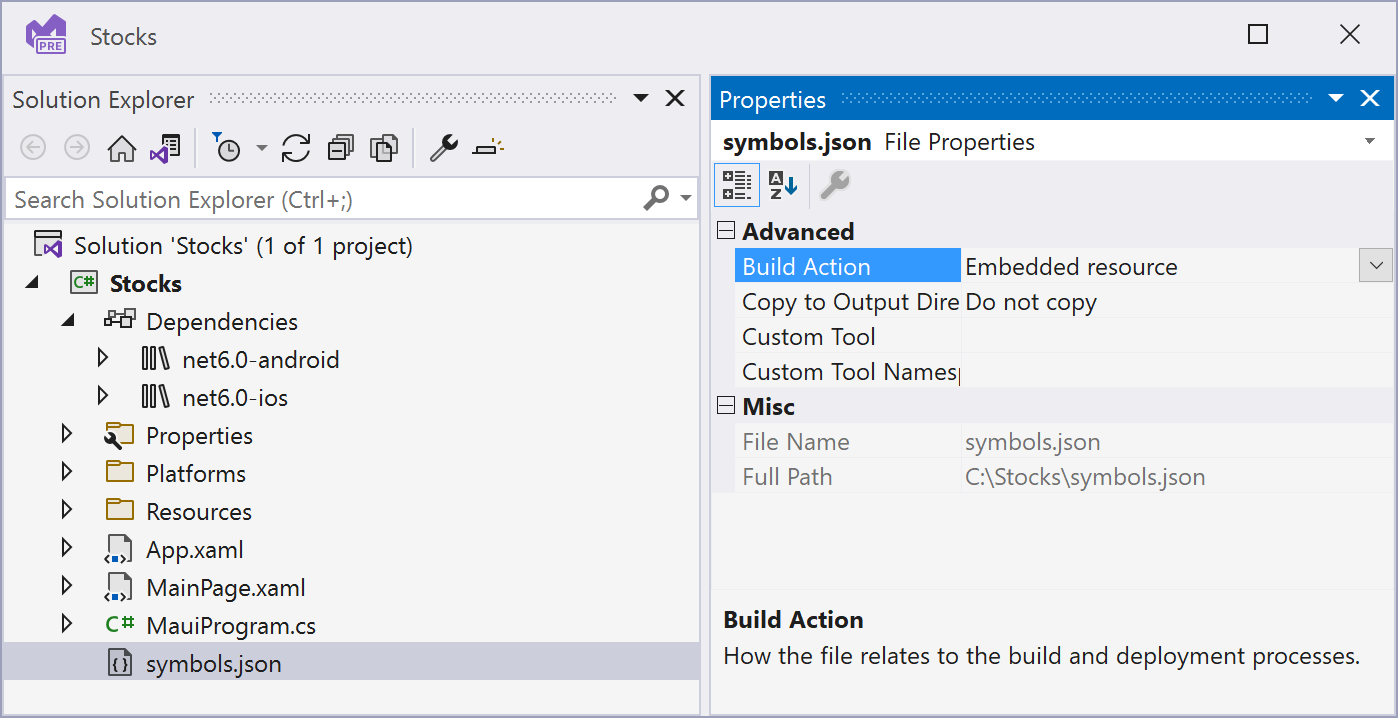Click the Forward navigation arrow in Solution Explorer
This screenshot has width=1398, height=718.
coord(77,149)
